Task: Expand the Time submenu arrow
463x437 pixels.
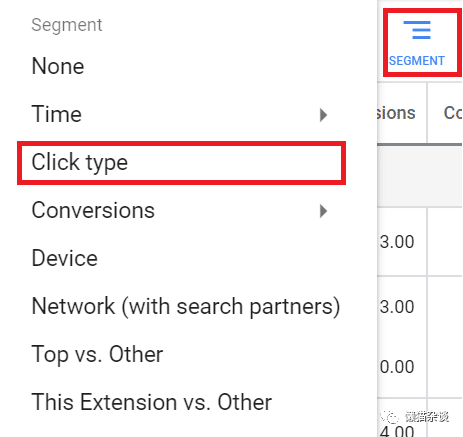Action: [x=323, y=115]
